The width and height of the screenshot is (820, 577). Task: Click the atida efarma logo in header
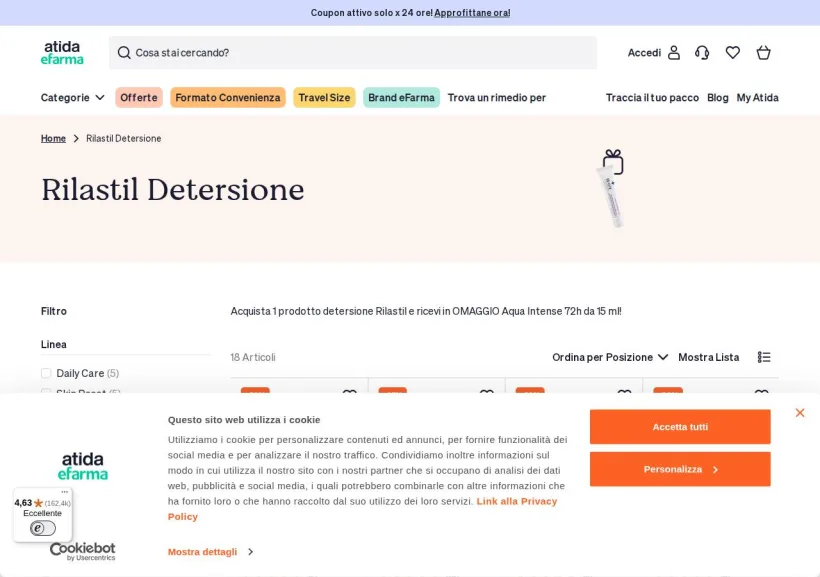click(62, 52)
